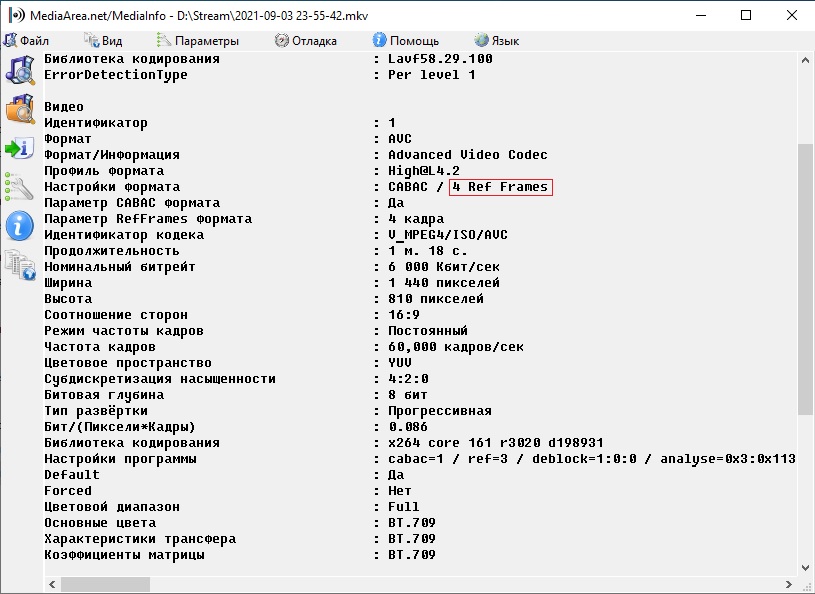This screenshot has height=594, width=815.
Task: Click the Помощь info icon
Action: [x=379, y=40]
